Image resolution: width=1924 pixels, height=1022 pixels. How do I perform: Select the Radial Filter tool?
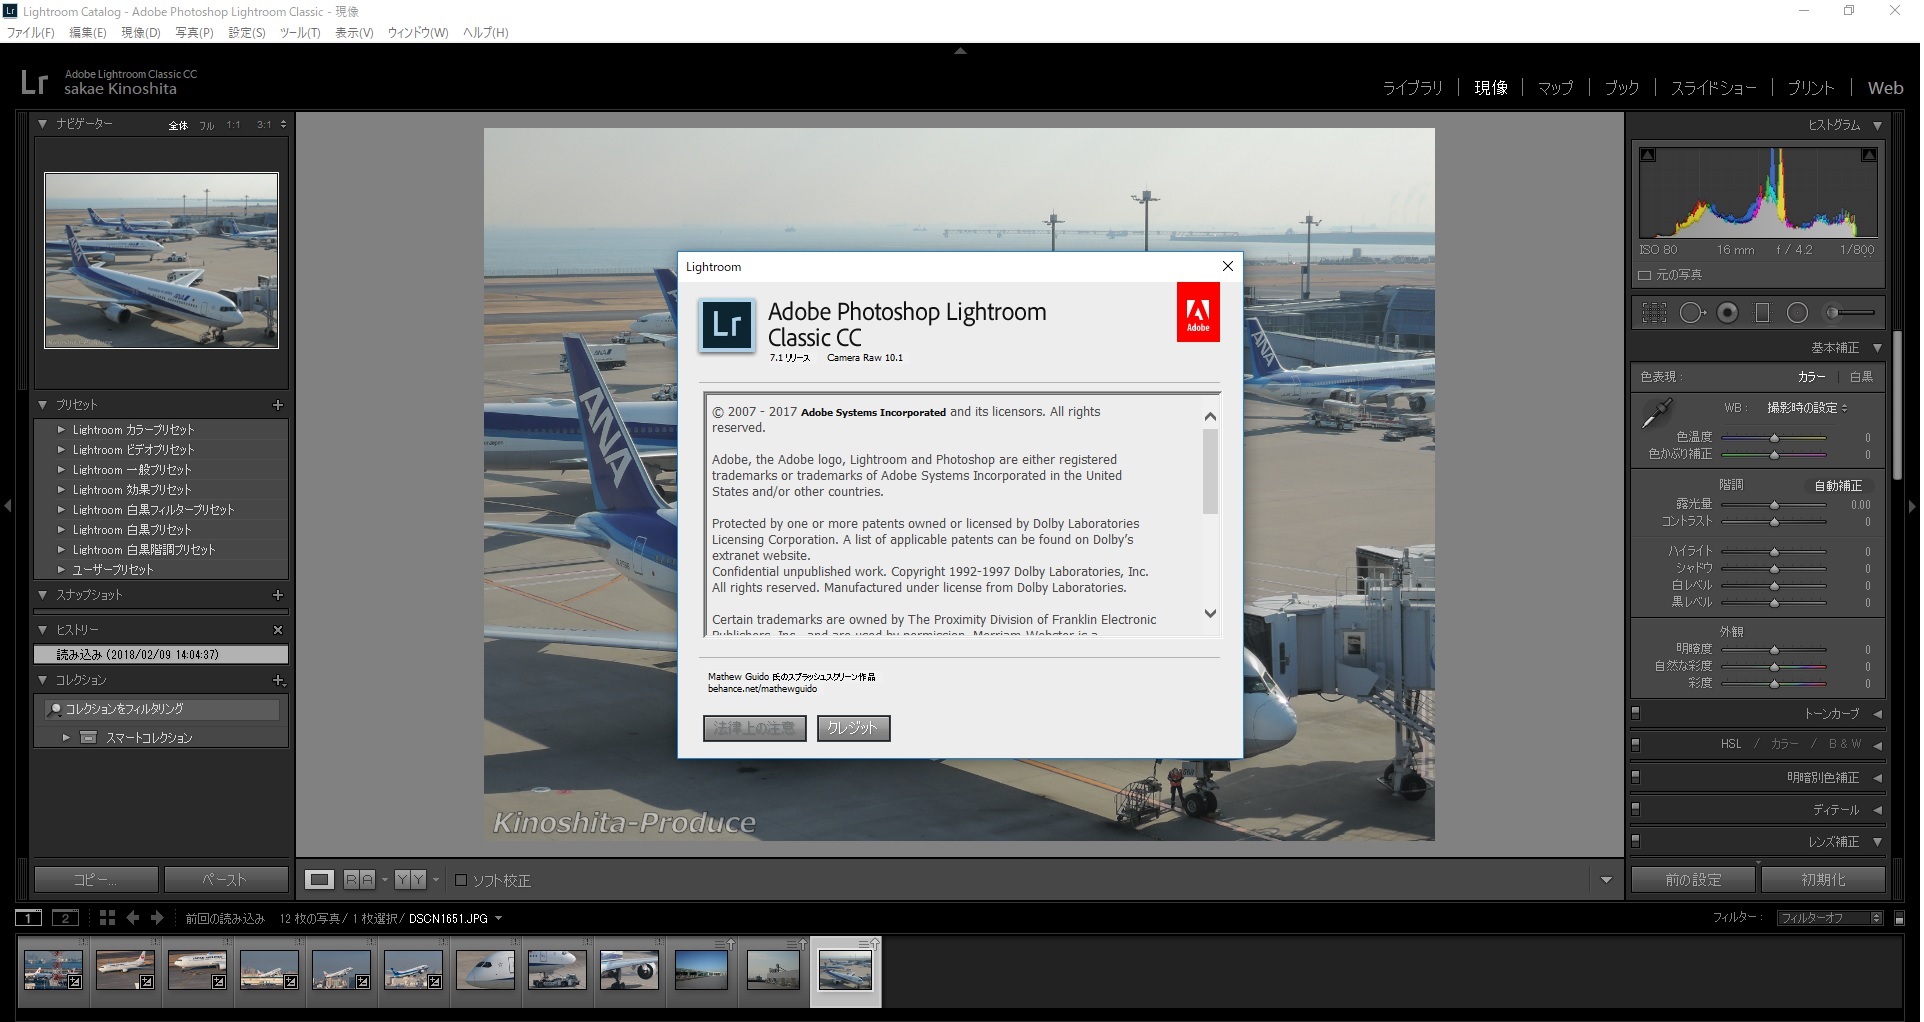(1797, 313)
